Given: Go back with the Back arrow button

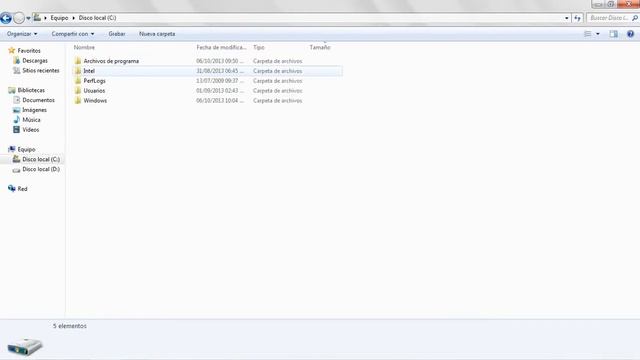Looking at the screenshot, I should tap(6, 18).
